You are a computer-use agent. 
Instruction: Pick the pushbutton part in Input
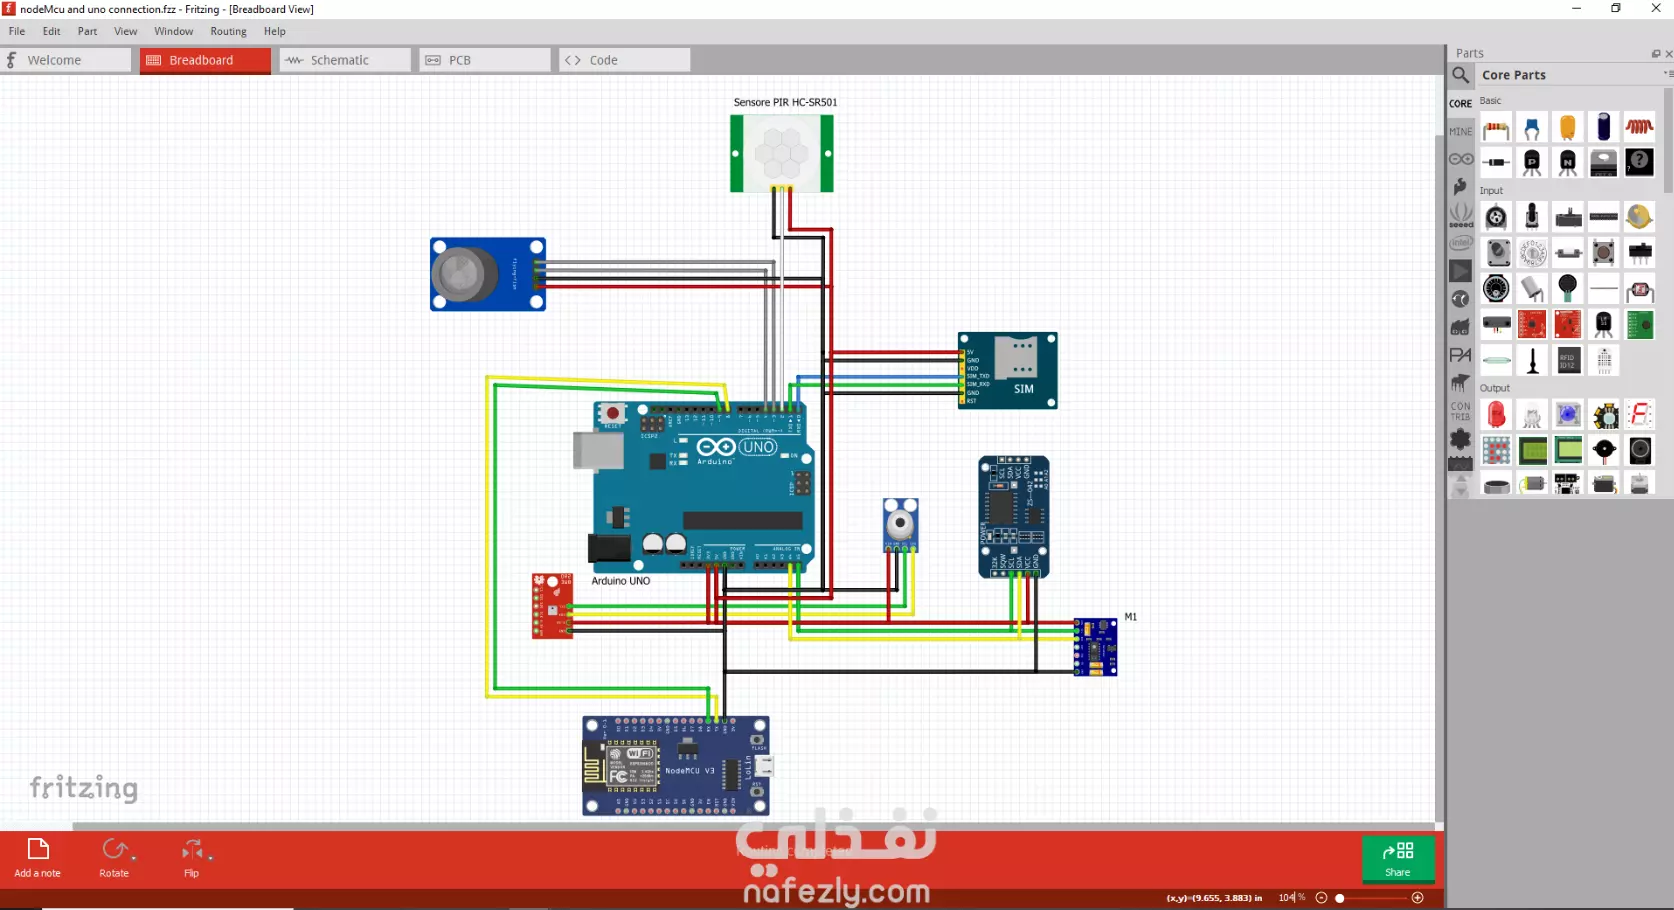1604,252
